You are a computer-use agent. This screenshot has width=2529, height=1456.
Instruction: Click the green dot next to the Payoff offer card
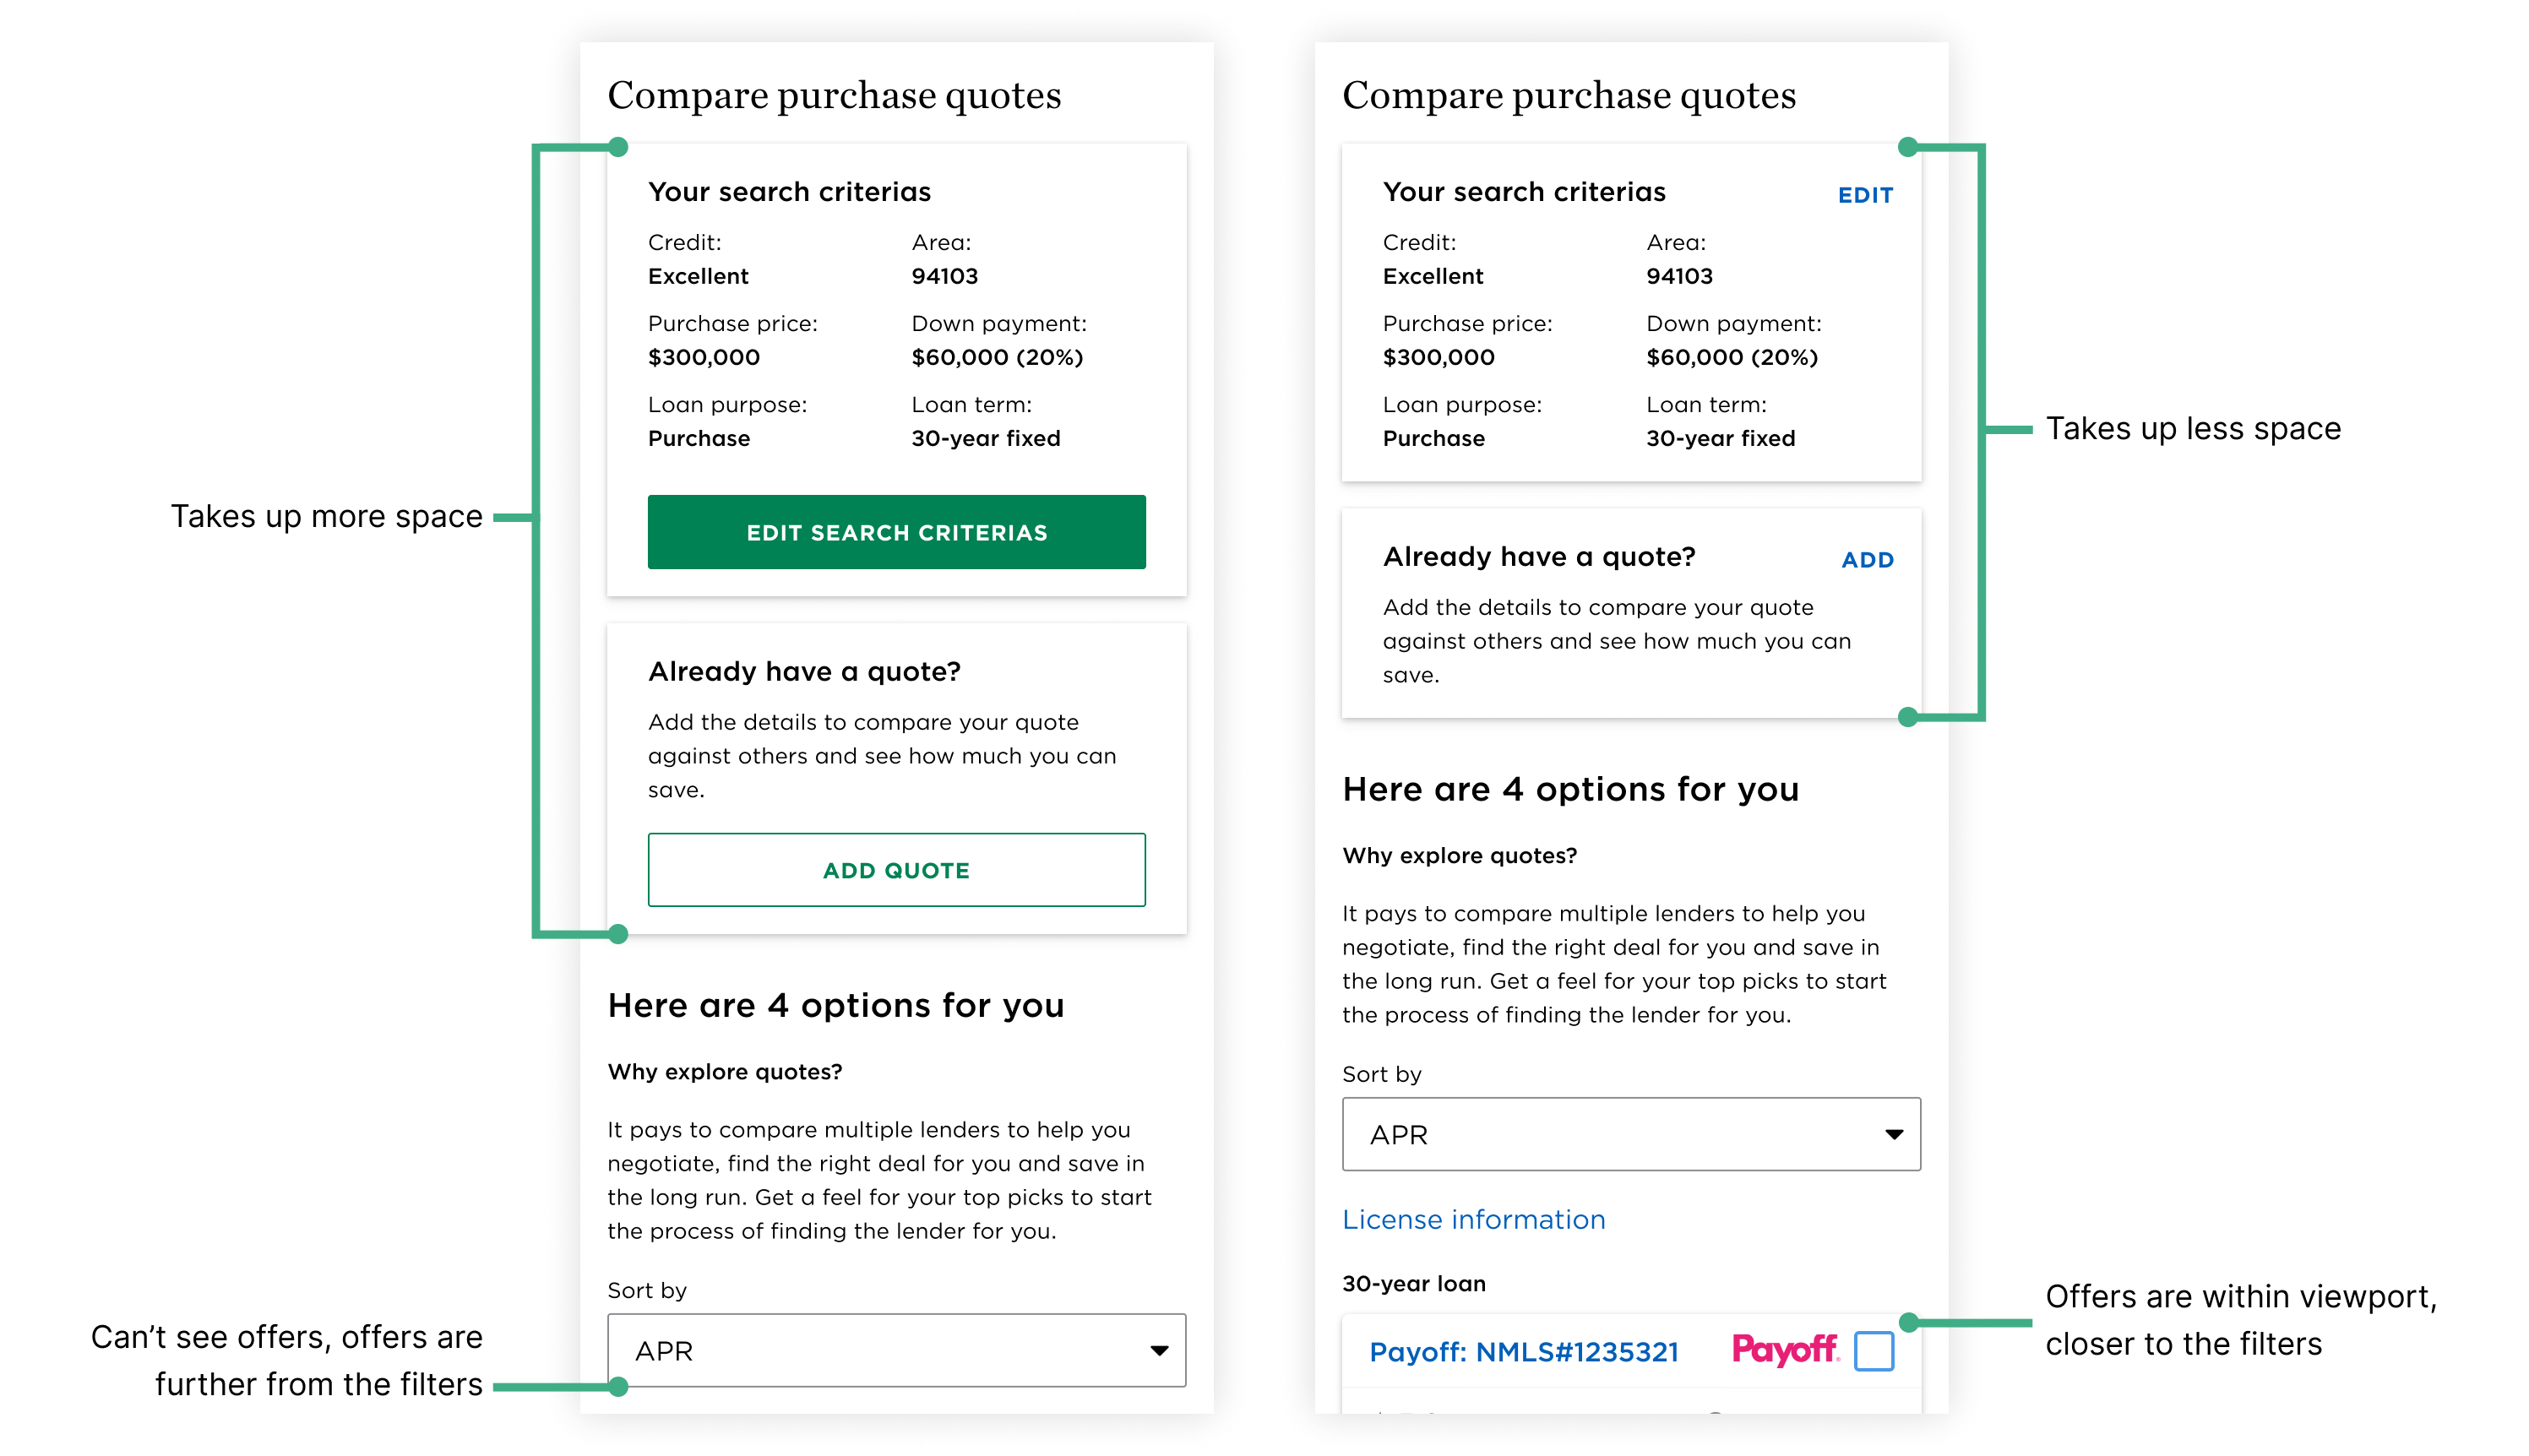click(x=1907, y=1322)
